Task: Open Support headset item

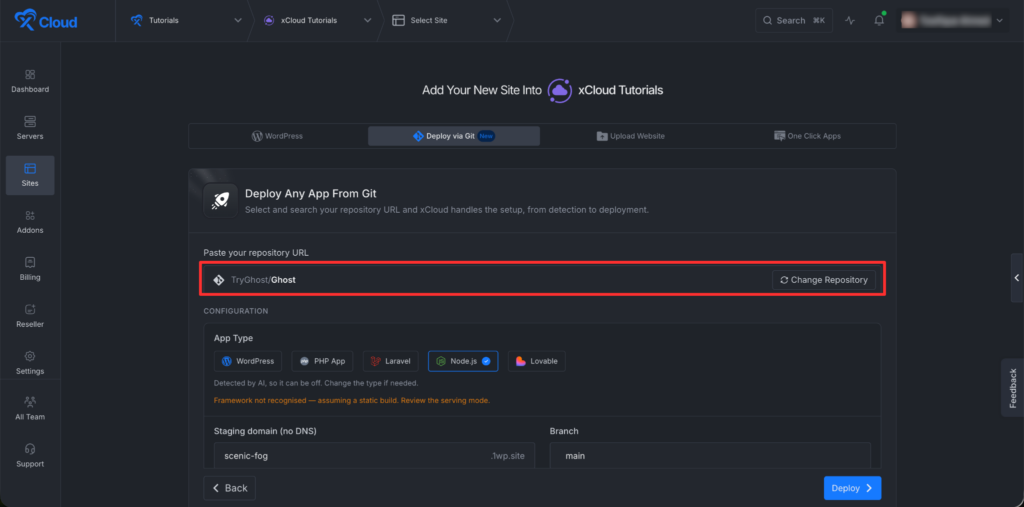Action: 30,456
